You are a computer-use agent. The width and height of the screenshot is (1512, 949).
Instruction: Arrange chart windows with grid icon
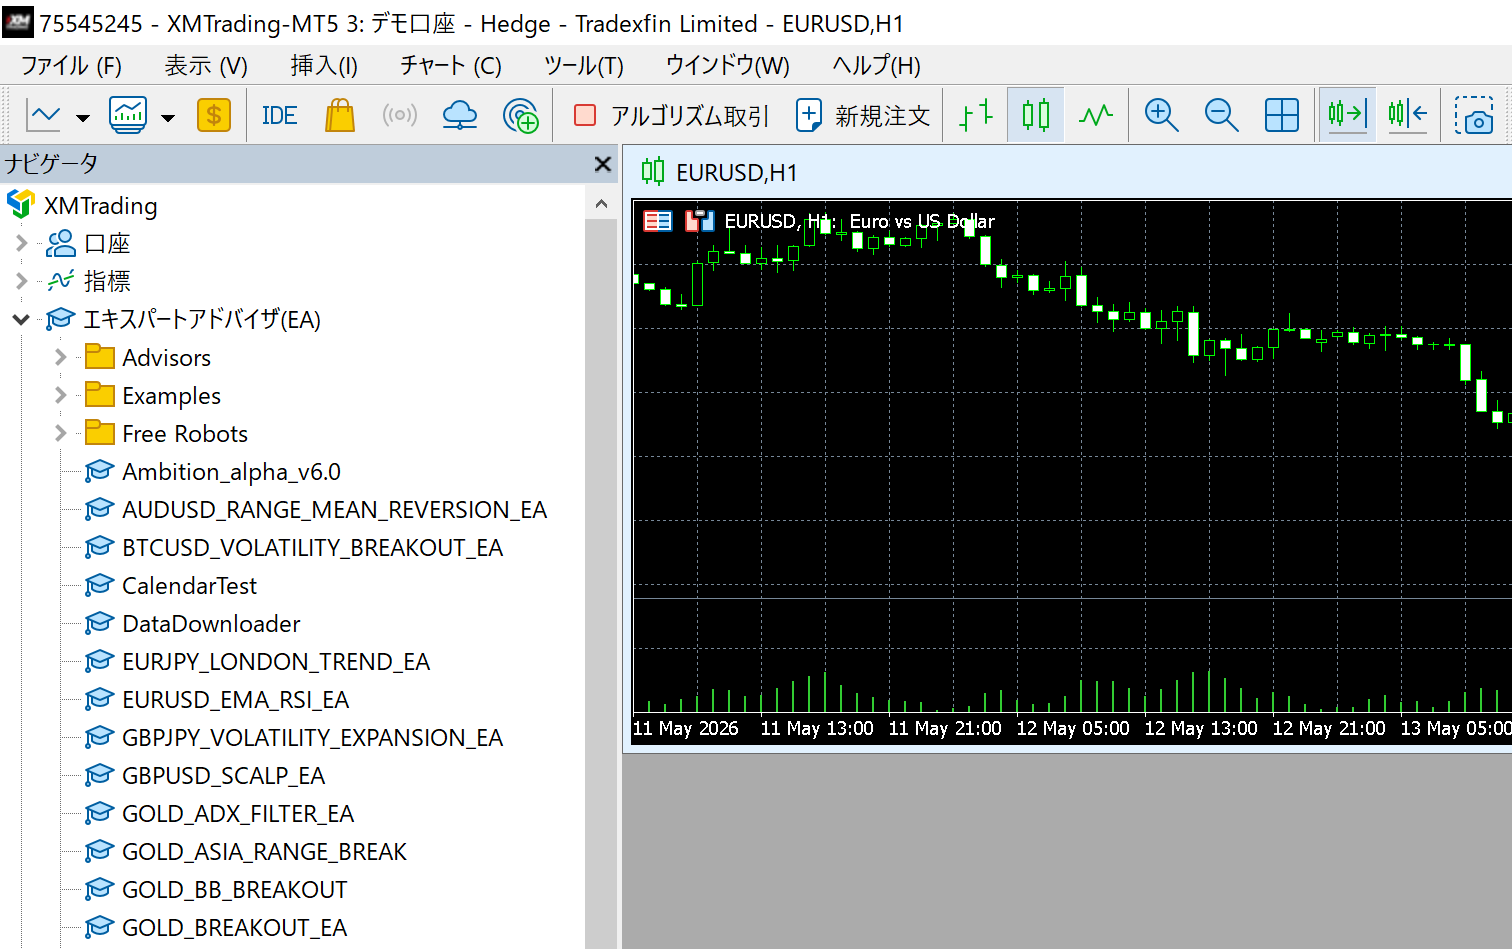click(1281, 116)
